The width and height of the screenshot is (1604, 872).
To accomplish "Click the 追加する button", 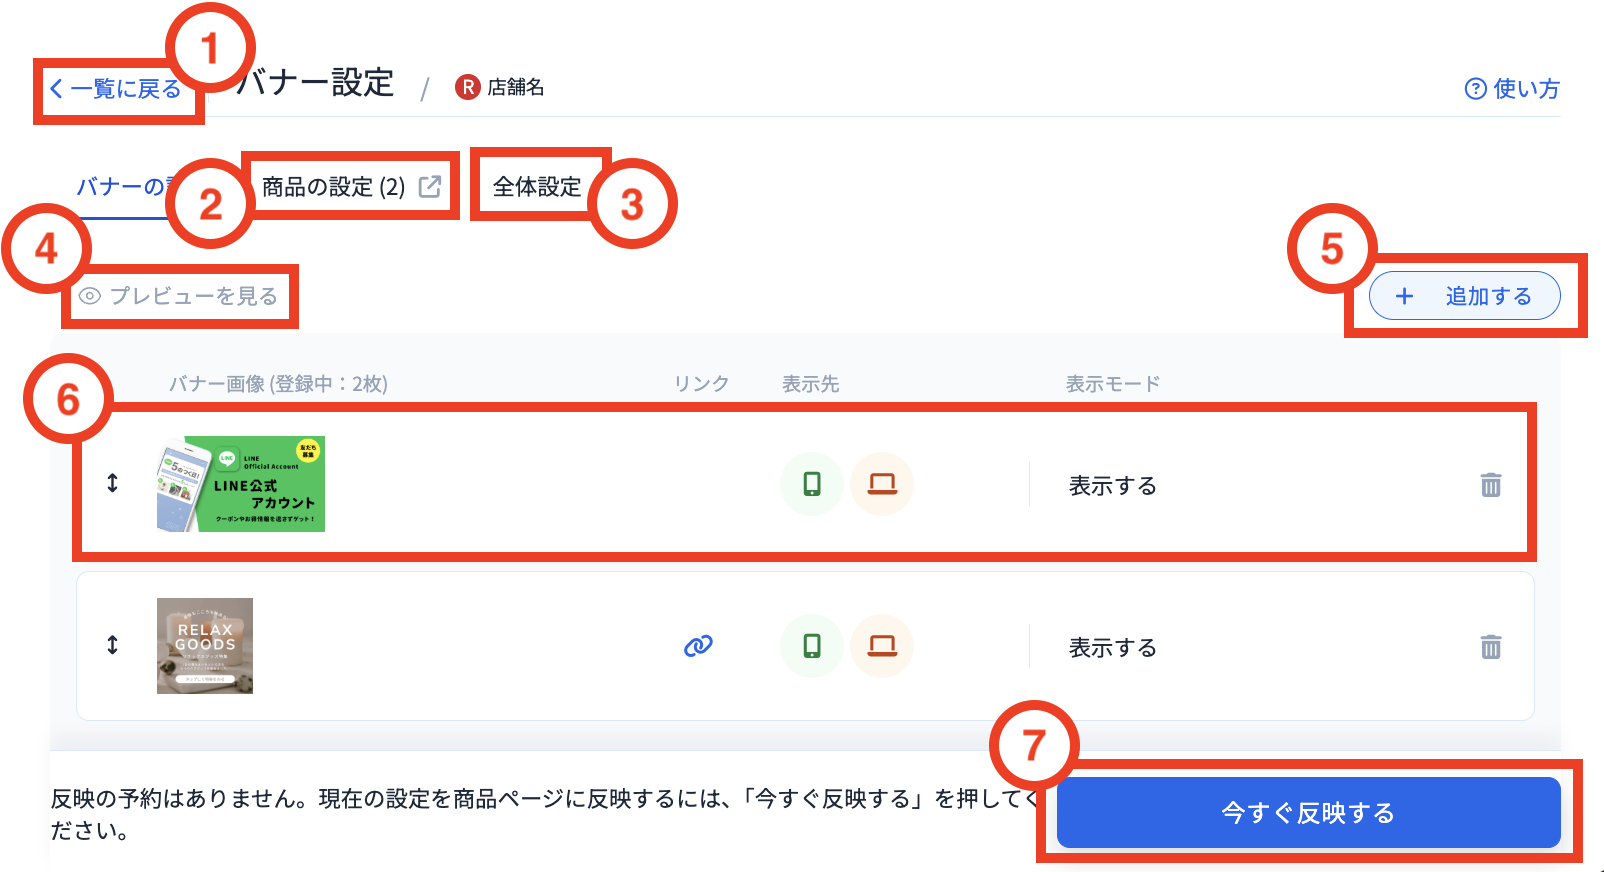I will 1464,296.
